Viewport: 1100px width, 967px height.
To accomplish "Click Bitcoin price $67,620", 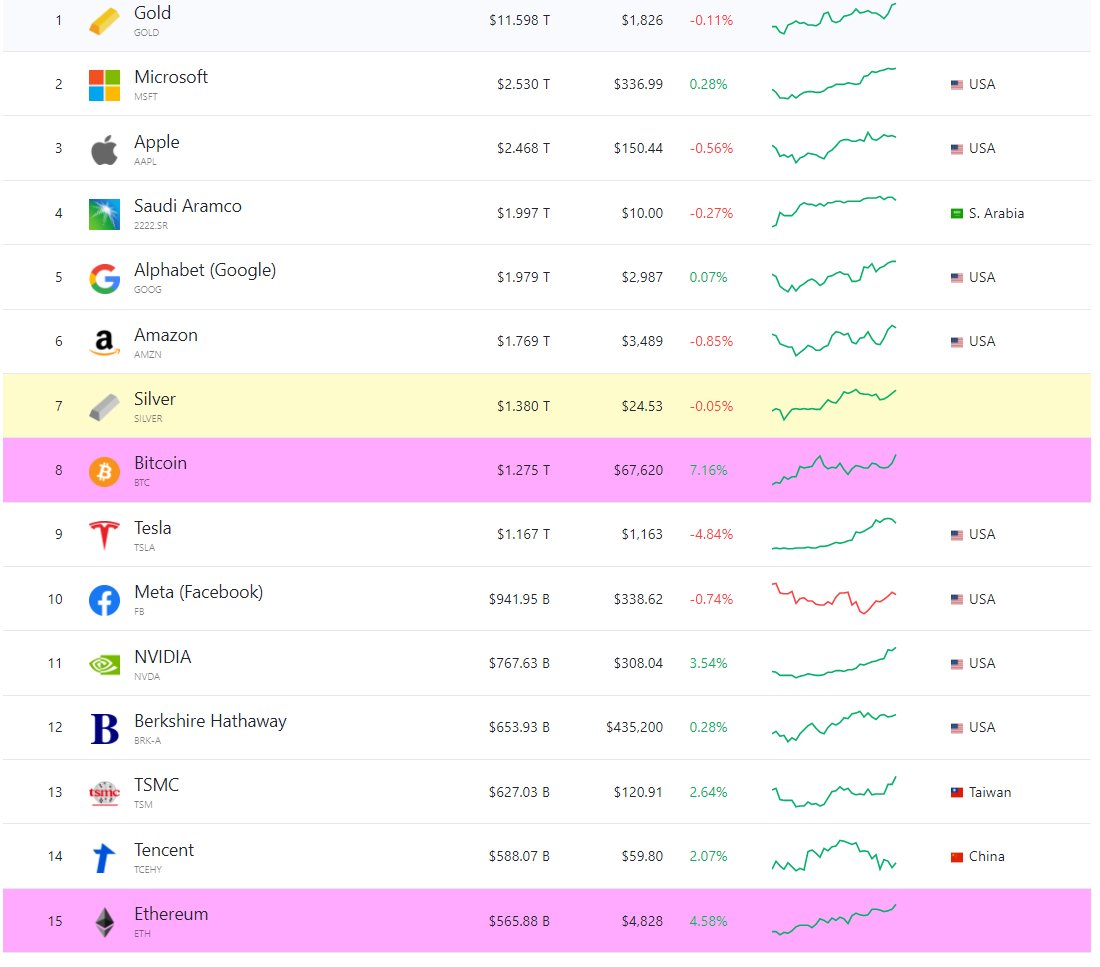I will tap(638, 471).
